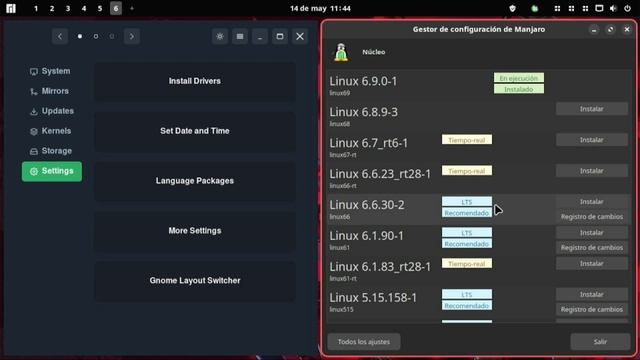Open the clock and calendar panel
The image size is (640, 360).
click(x=320, y=8)
